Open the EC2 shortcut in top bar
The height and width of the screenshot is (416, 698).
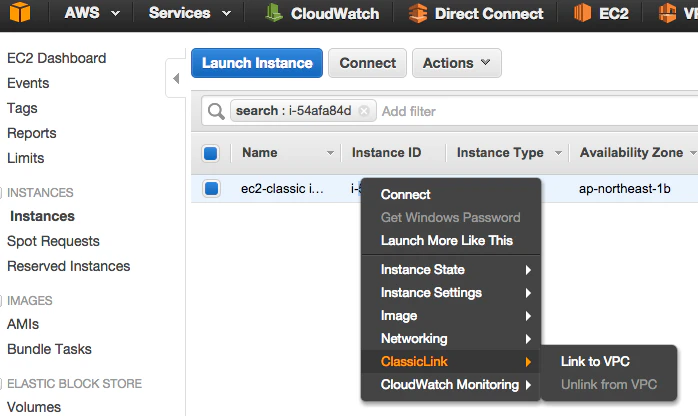point(601,13)
